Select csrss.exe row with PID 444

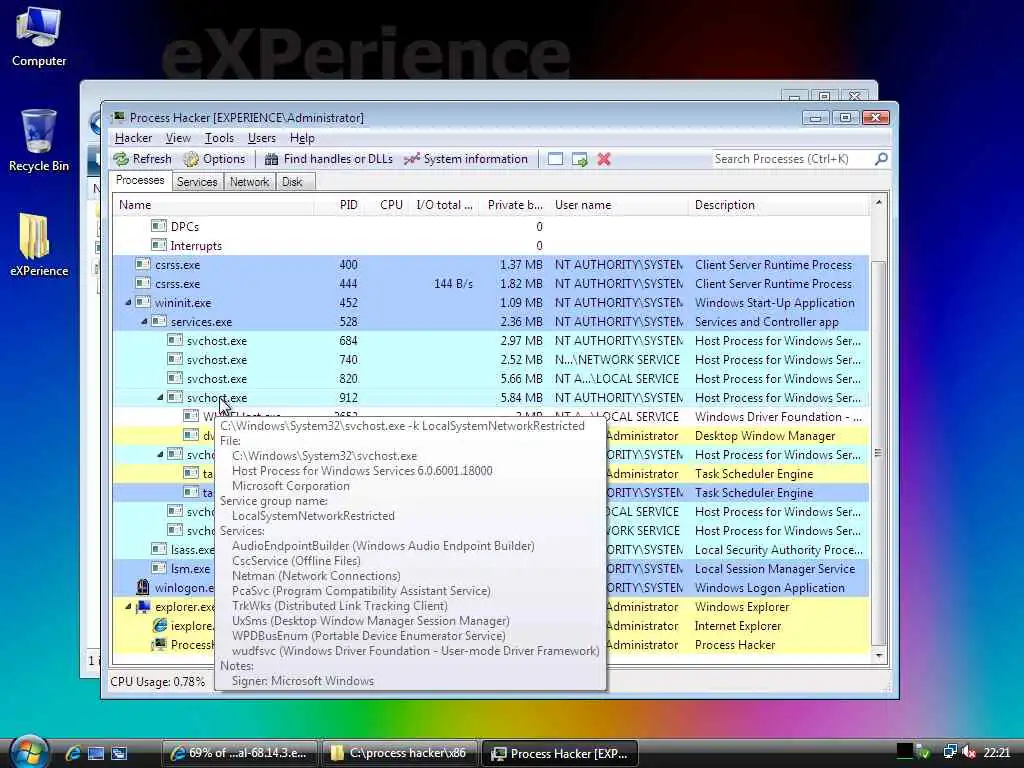click(x=491, y=283)
